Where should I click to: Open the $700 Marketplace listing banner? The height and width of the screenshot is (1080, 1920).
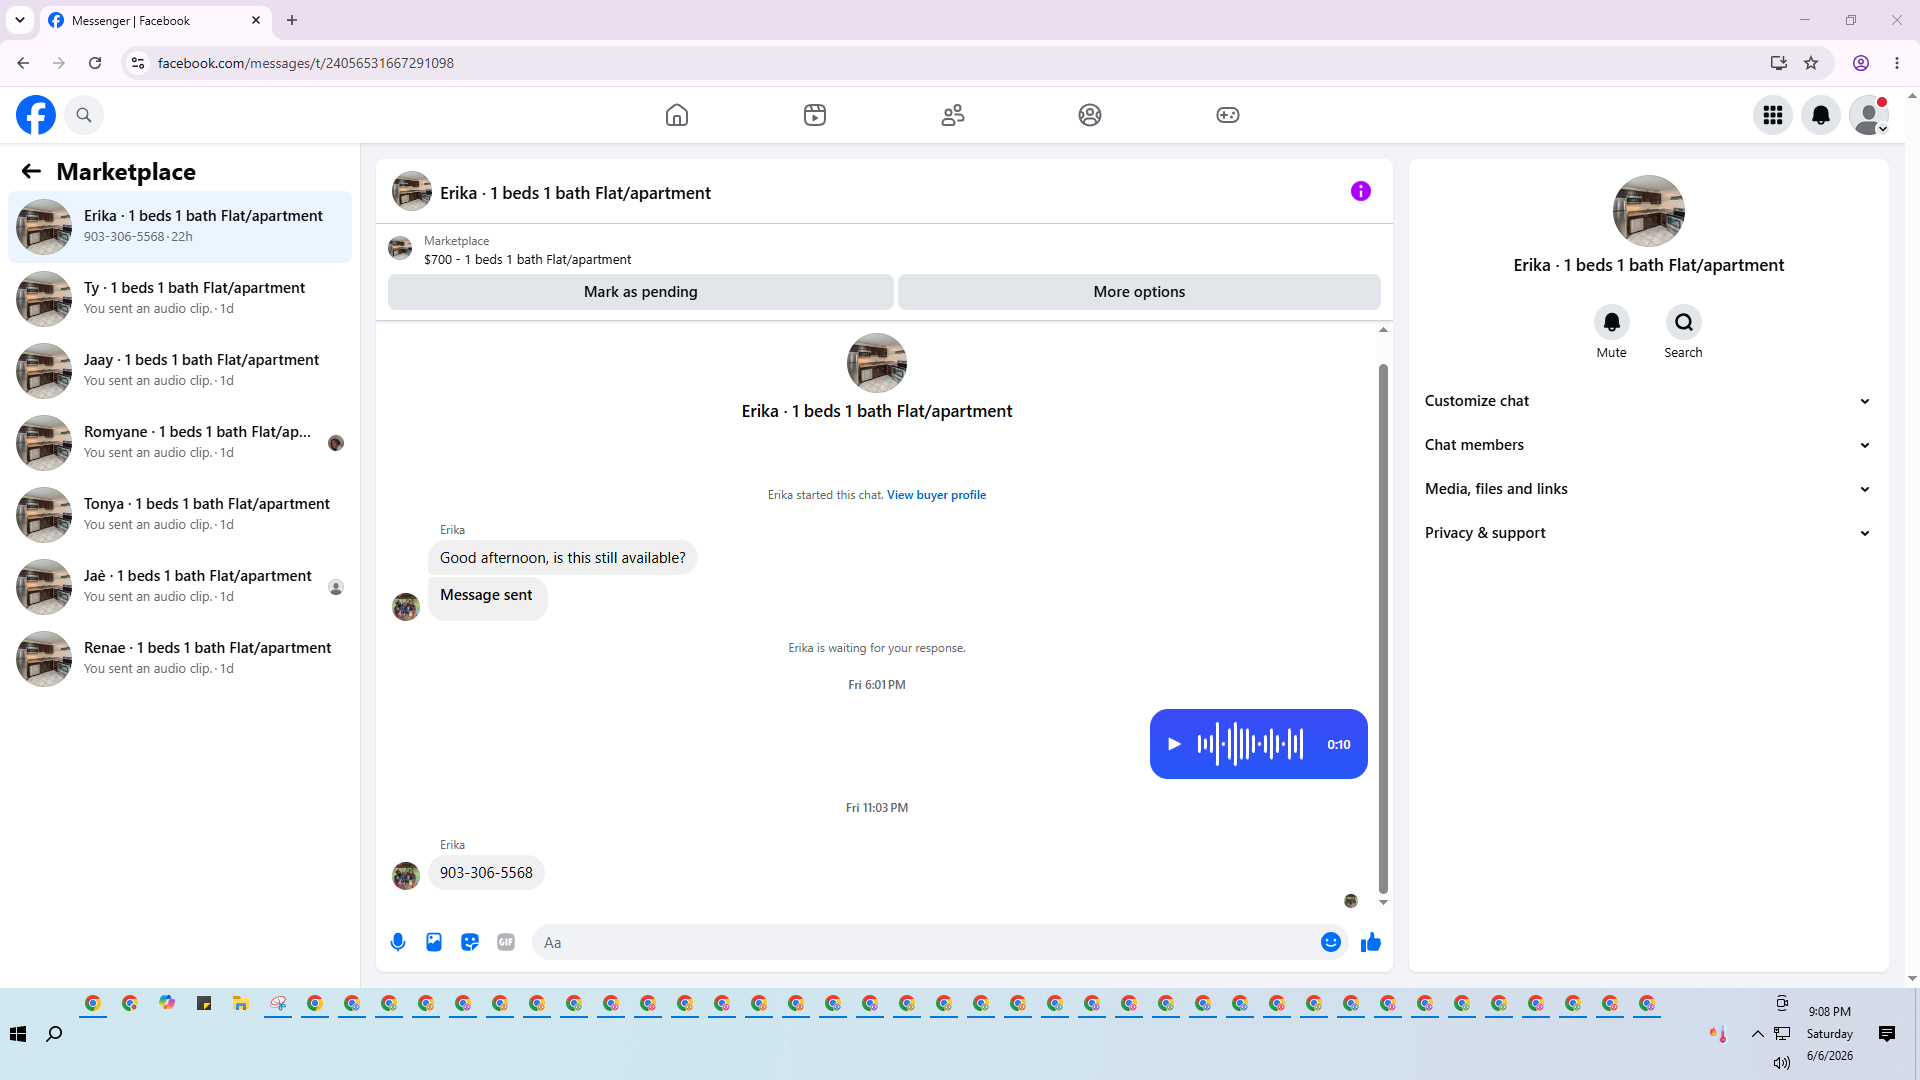(884, 250)
